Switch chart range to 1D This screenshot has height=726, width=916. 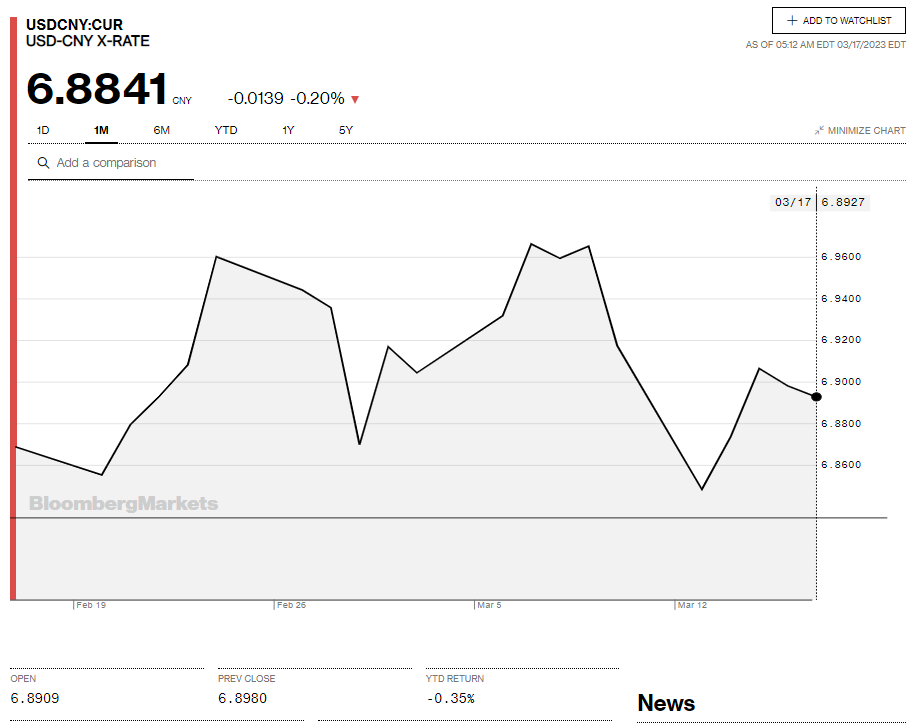43,130
